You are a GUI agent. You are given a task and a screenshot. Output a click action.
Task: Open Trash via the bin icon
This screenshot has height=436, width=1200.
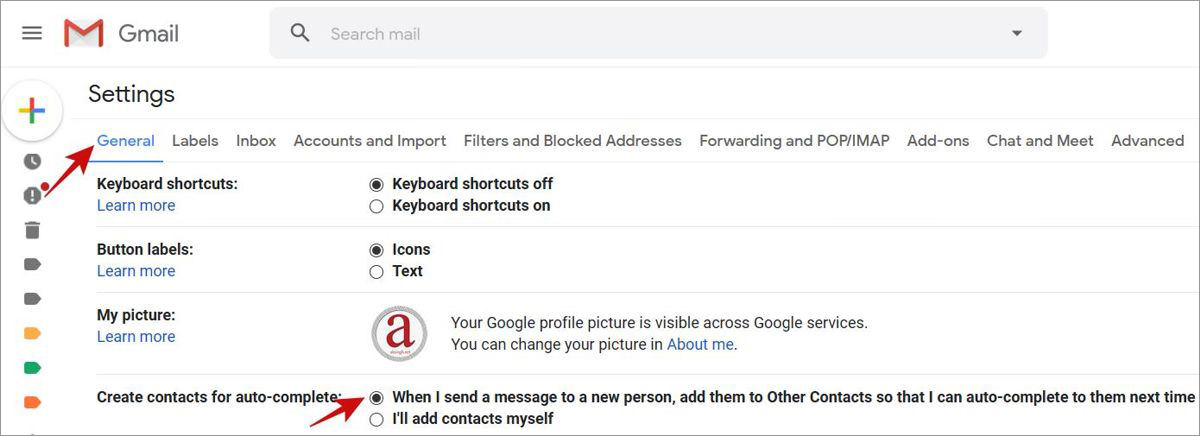pos(32,230)
